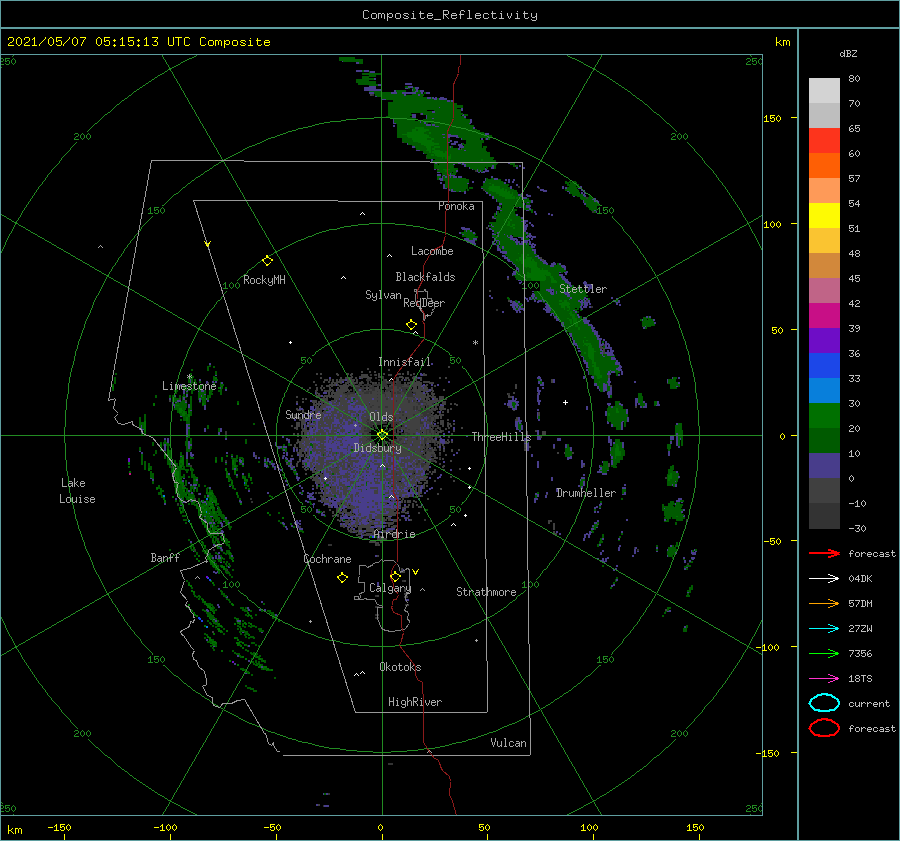Click the Lake Louise label
900x841 pixels.
click(x=77, y=491)
